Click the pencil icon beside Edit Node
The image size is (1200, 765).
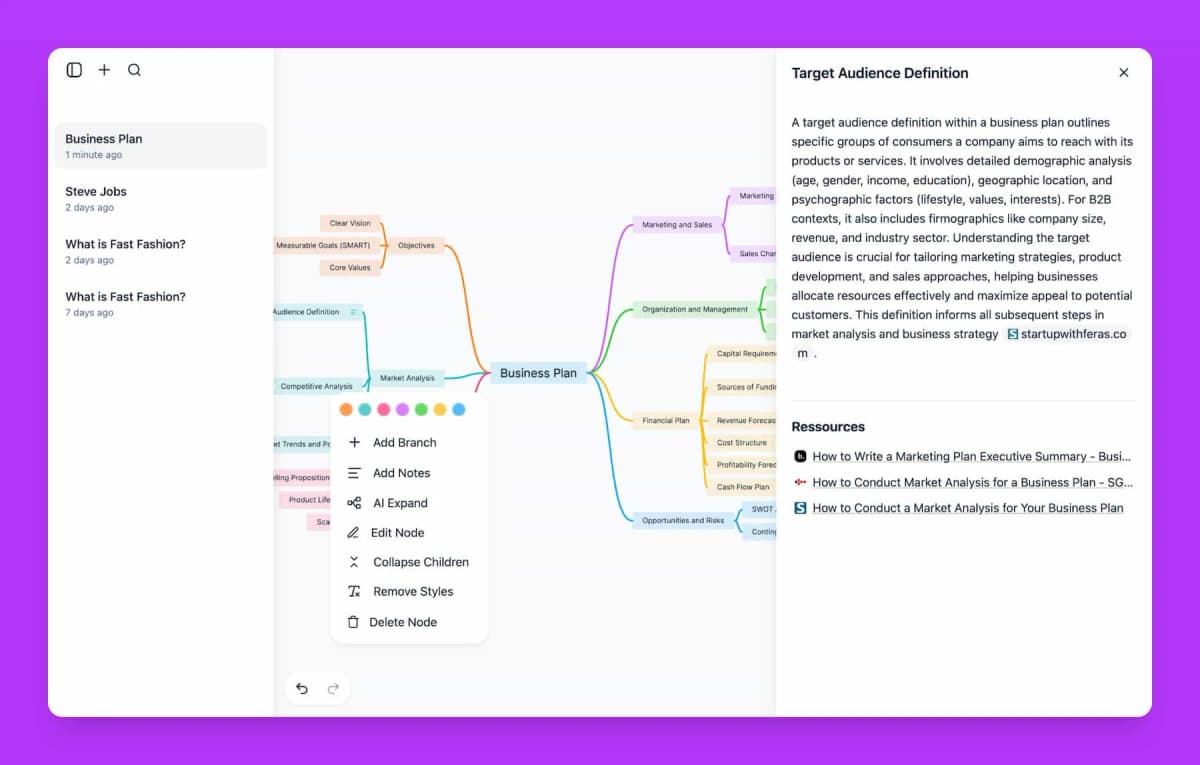pos(352,533)
